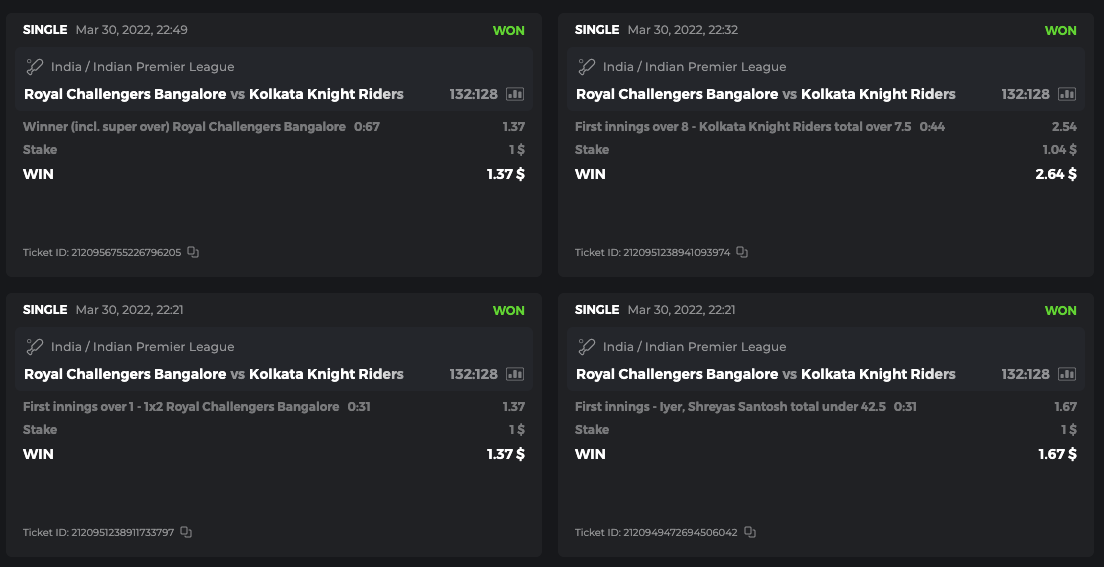
Task: Open Indian Premier League link on 22:49 bet
Action: pyautogui.click(x=143, y=67)
